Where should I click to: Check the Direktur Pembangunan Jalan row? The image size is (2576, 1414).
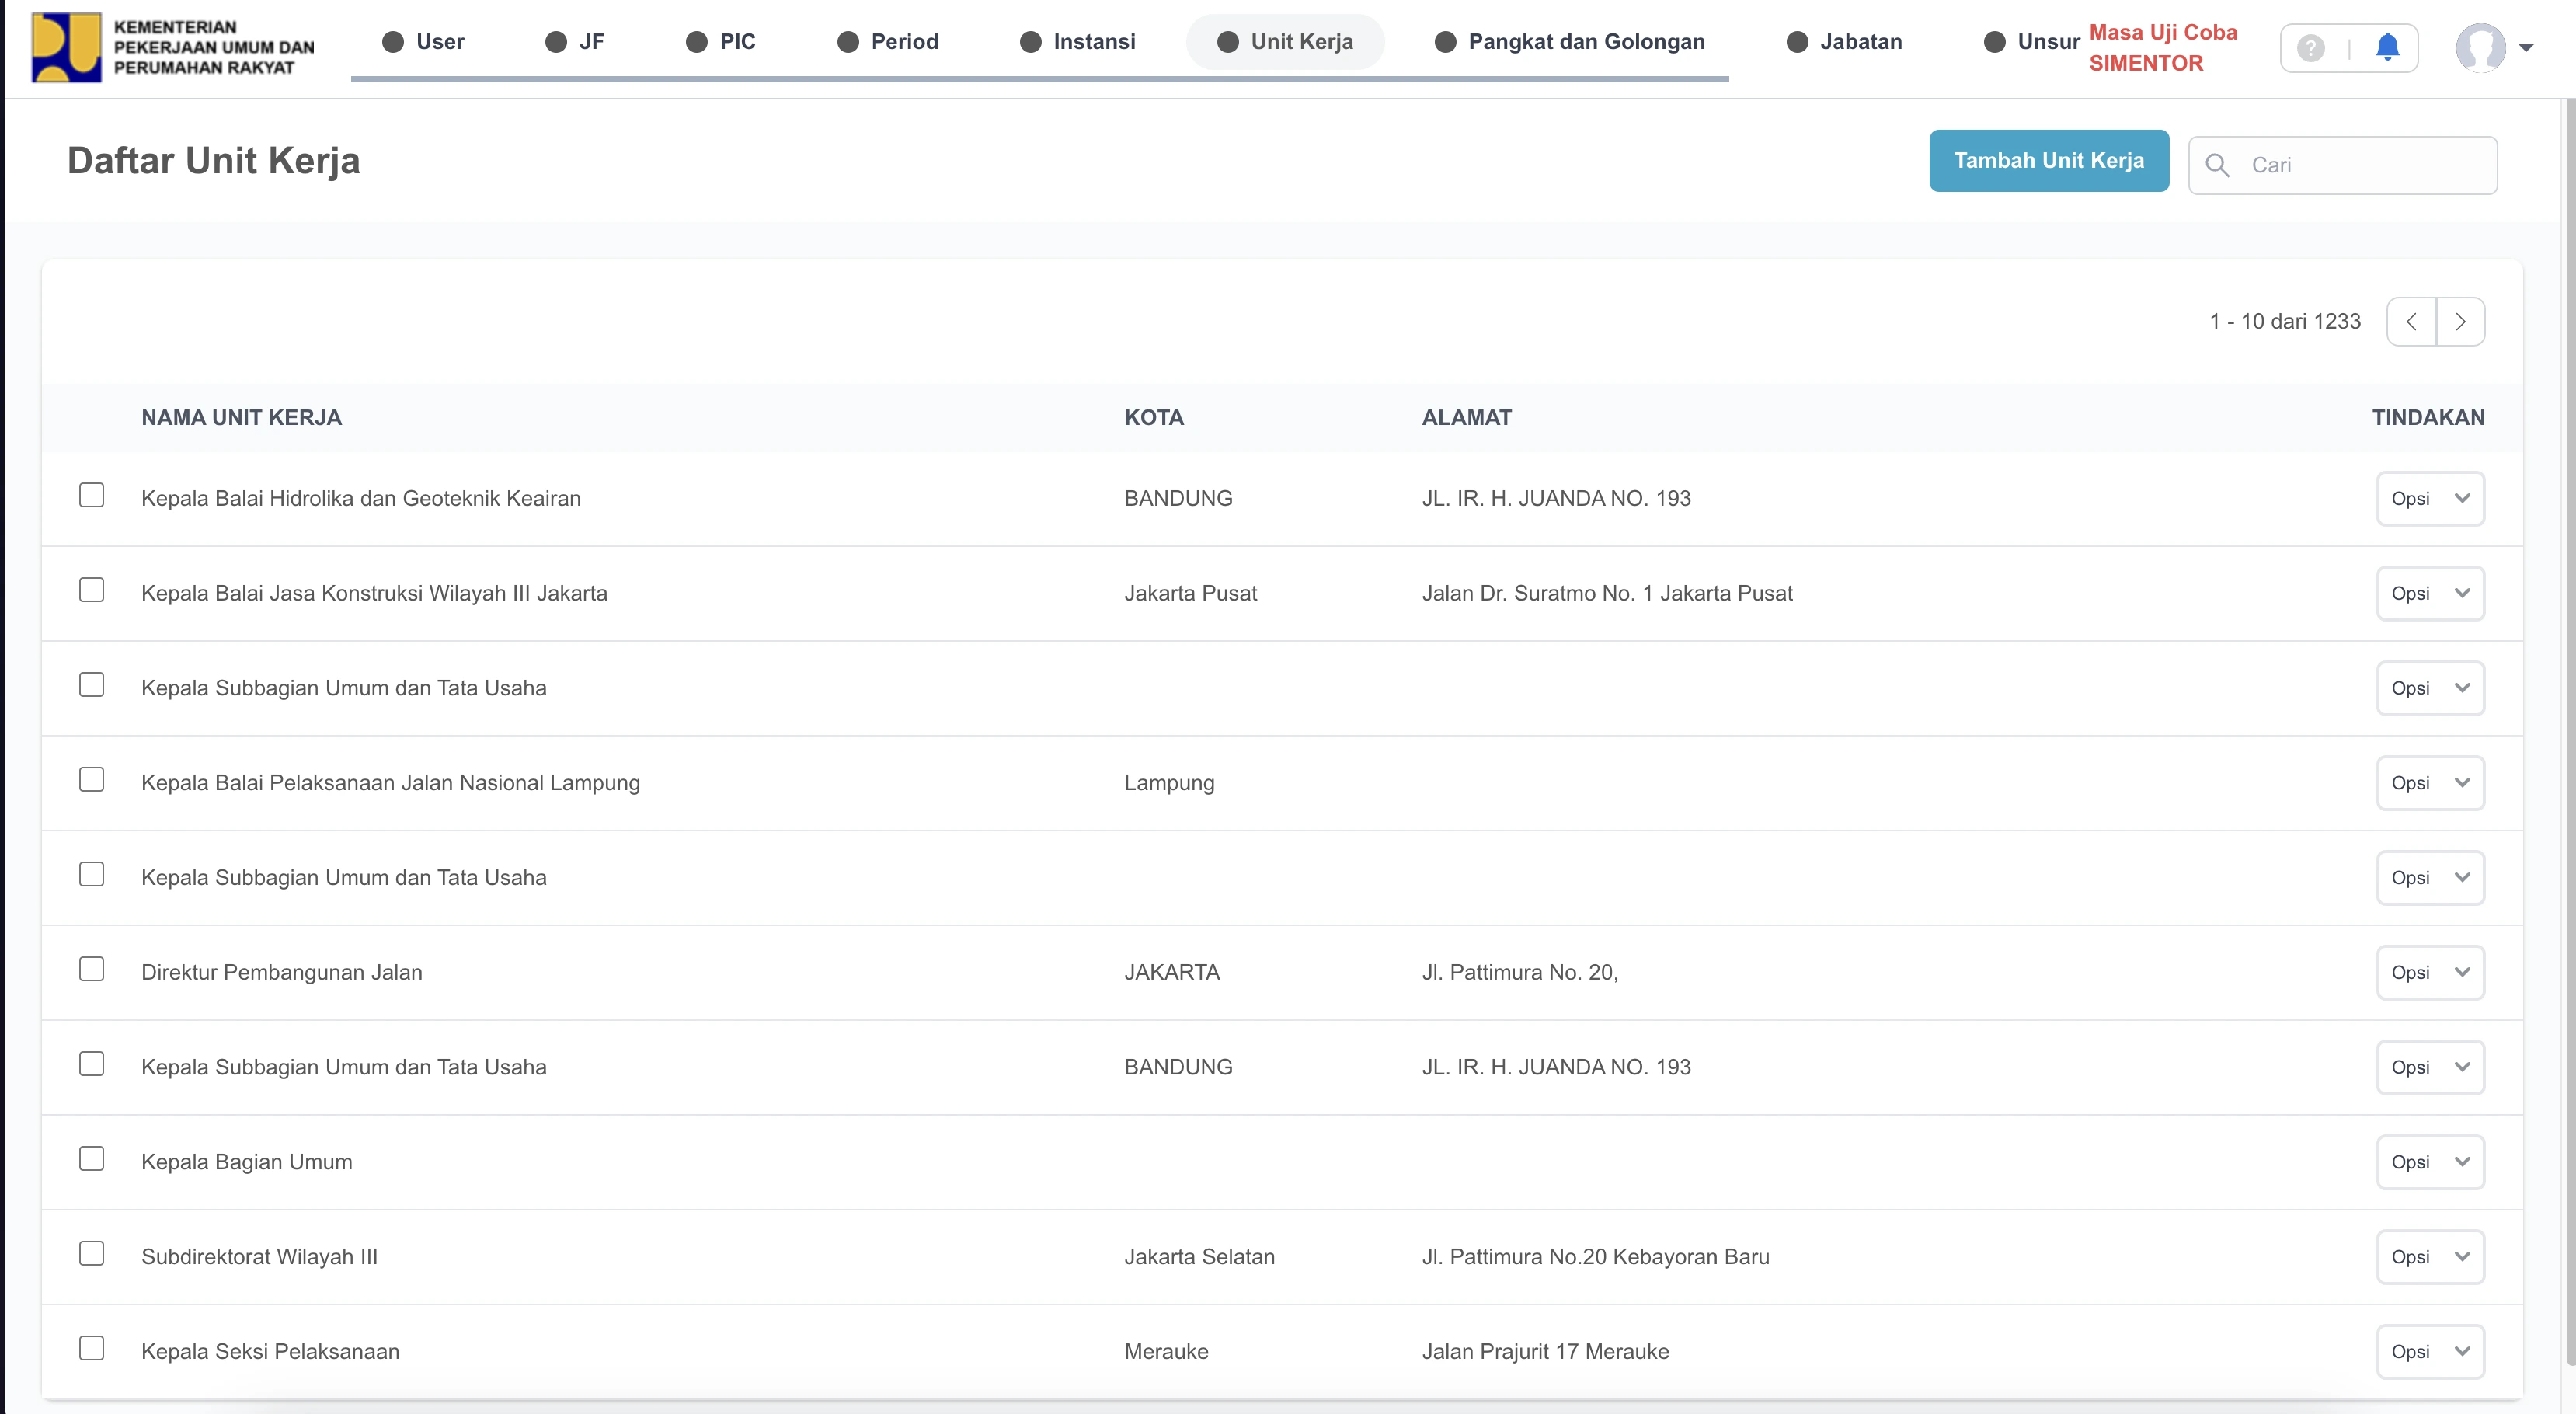(91, 969)
